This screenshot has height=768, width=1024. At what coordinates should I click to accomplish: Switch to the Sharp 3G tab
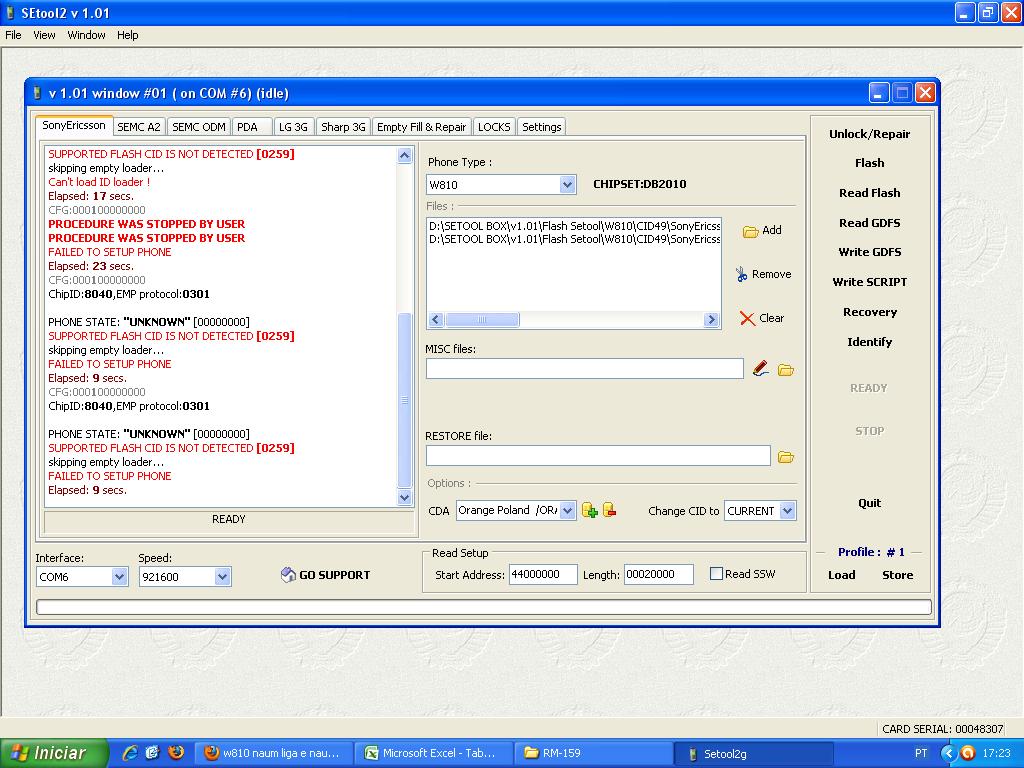click(x=344, y=127)
